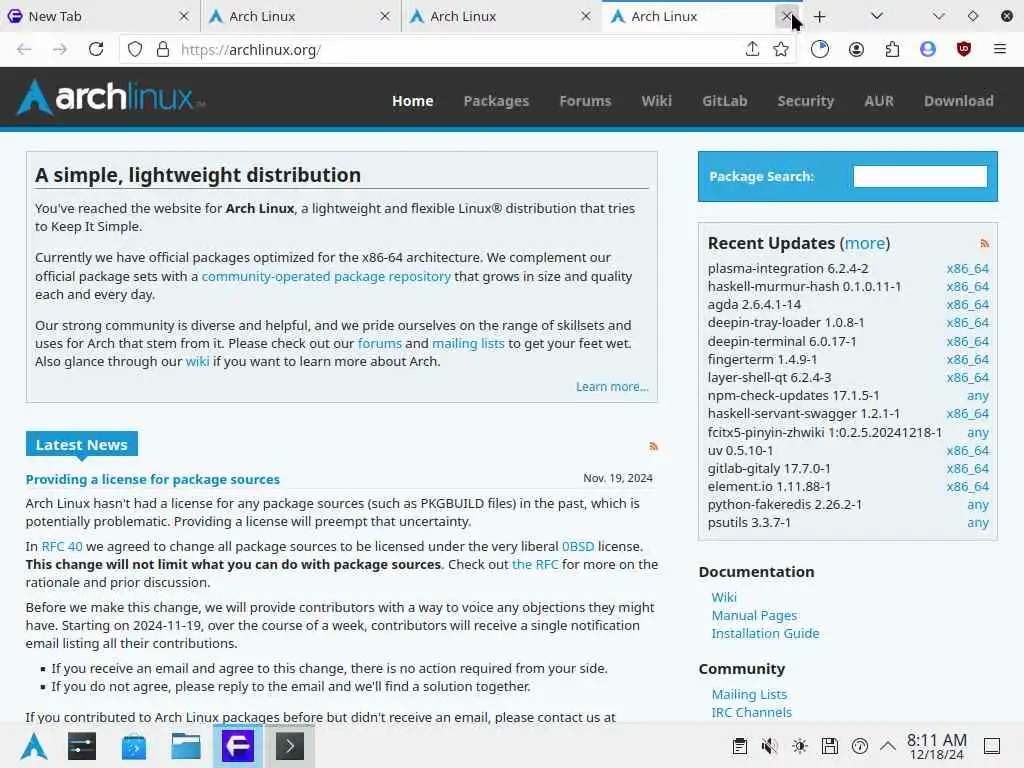
Task: Open the GitLab navigation item
Action: 724,101
